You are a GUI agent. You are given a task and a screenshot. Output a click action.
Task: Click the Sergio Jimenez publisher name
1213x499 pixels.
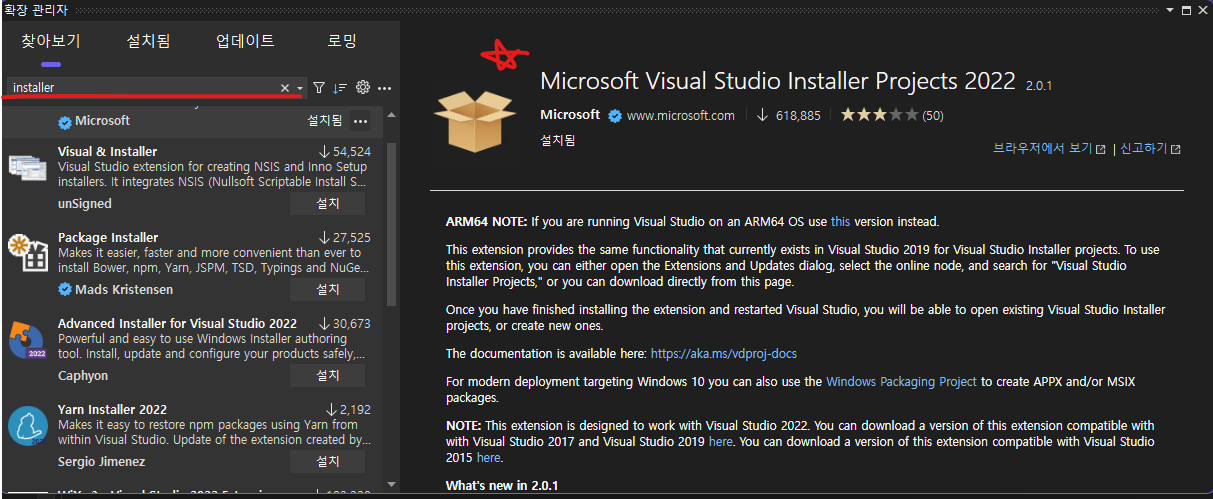(101, 462)
